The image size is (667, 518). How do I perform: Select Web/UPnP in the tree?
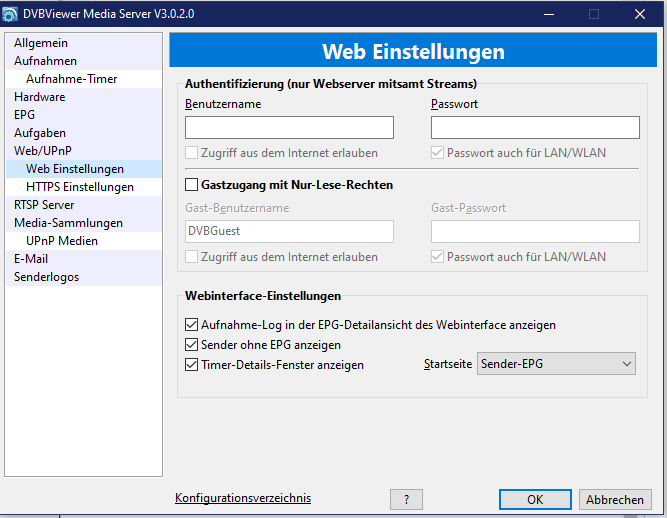[84, 151]
